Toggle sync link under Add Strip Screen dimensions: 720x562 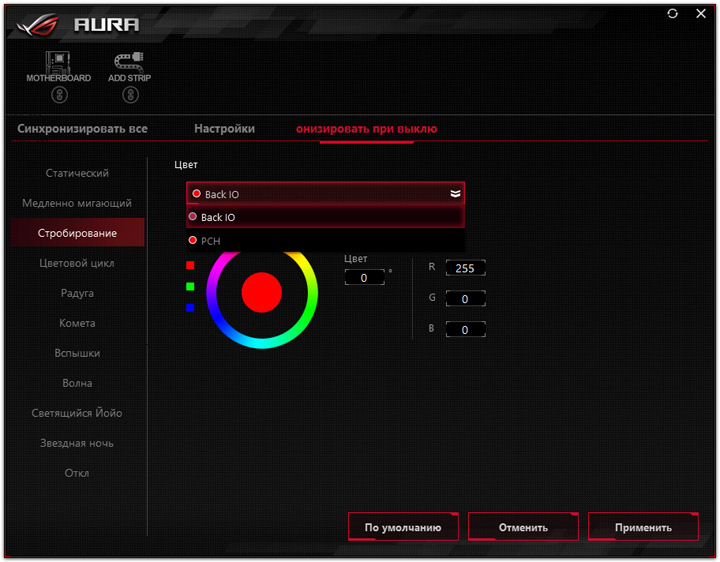[130, 95]
